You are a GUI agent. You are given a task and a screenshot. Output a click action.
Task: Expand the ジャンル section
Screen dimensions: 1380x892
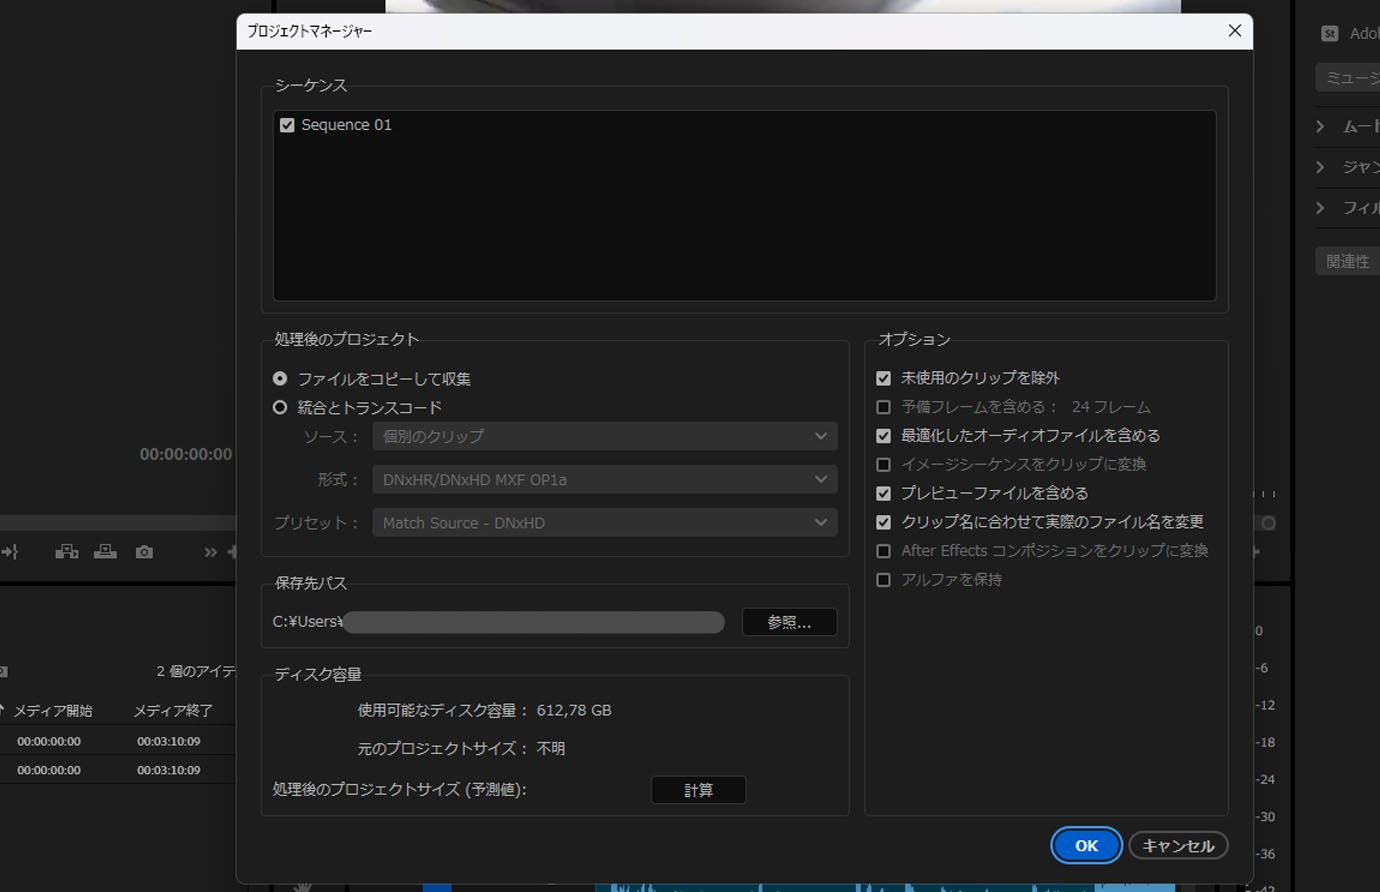[1321, 166]
